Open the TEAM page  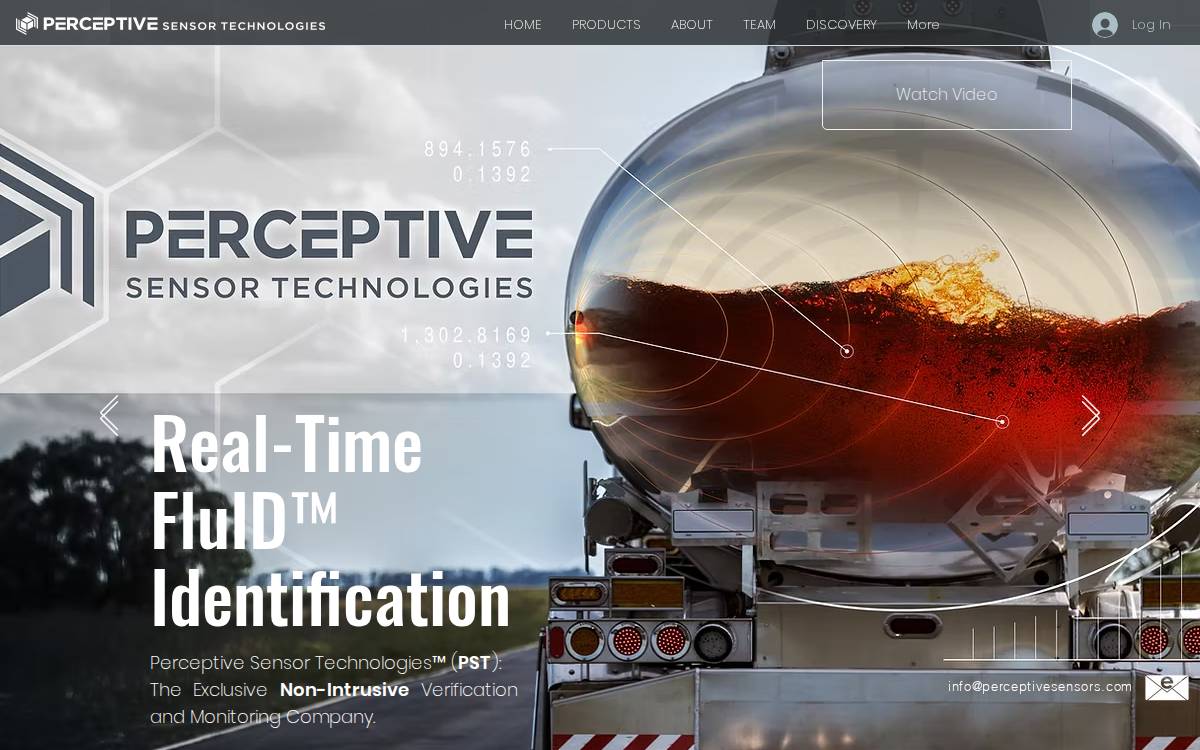point(759,25)
